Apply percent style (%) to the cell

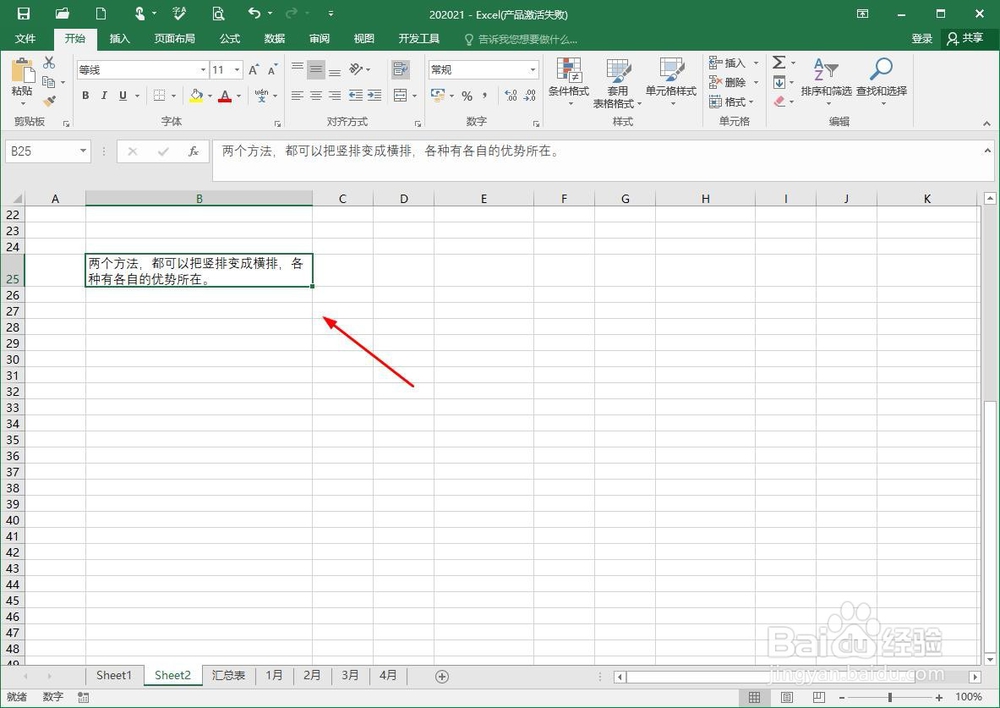point(466,95)
